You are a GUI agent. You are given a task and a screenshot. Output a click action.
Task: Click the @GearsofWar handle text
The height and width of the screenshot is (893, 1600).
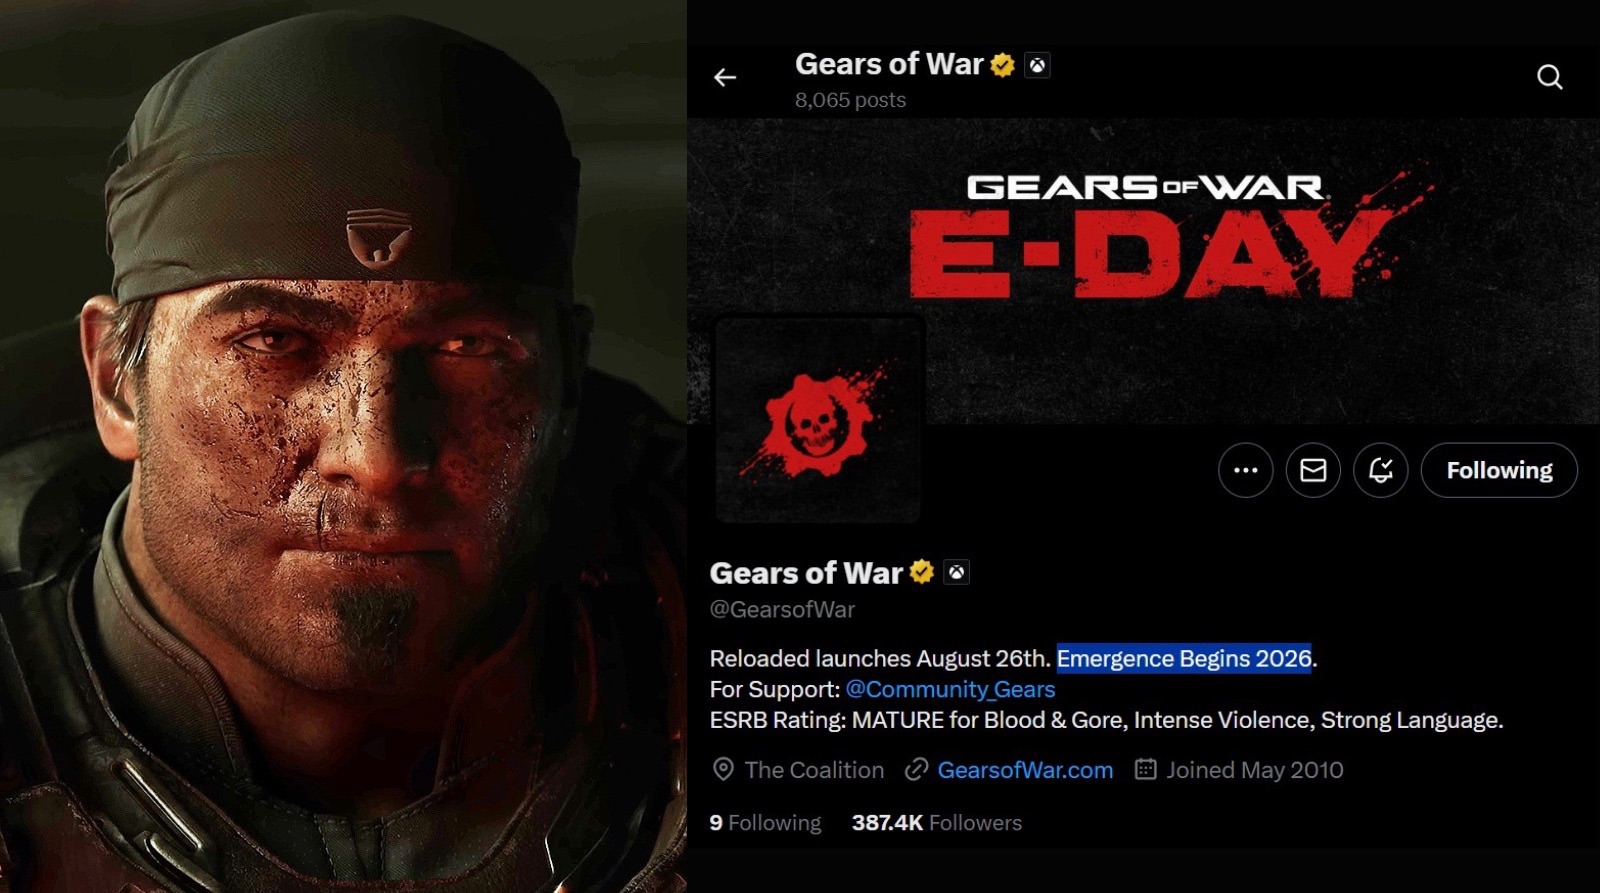coord(782,609)
